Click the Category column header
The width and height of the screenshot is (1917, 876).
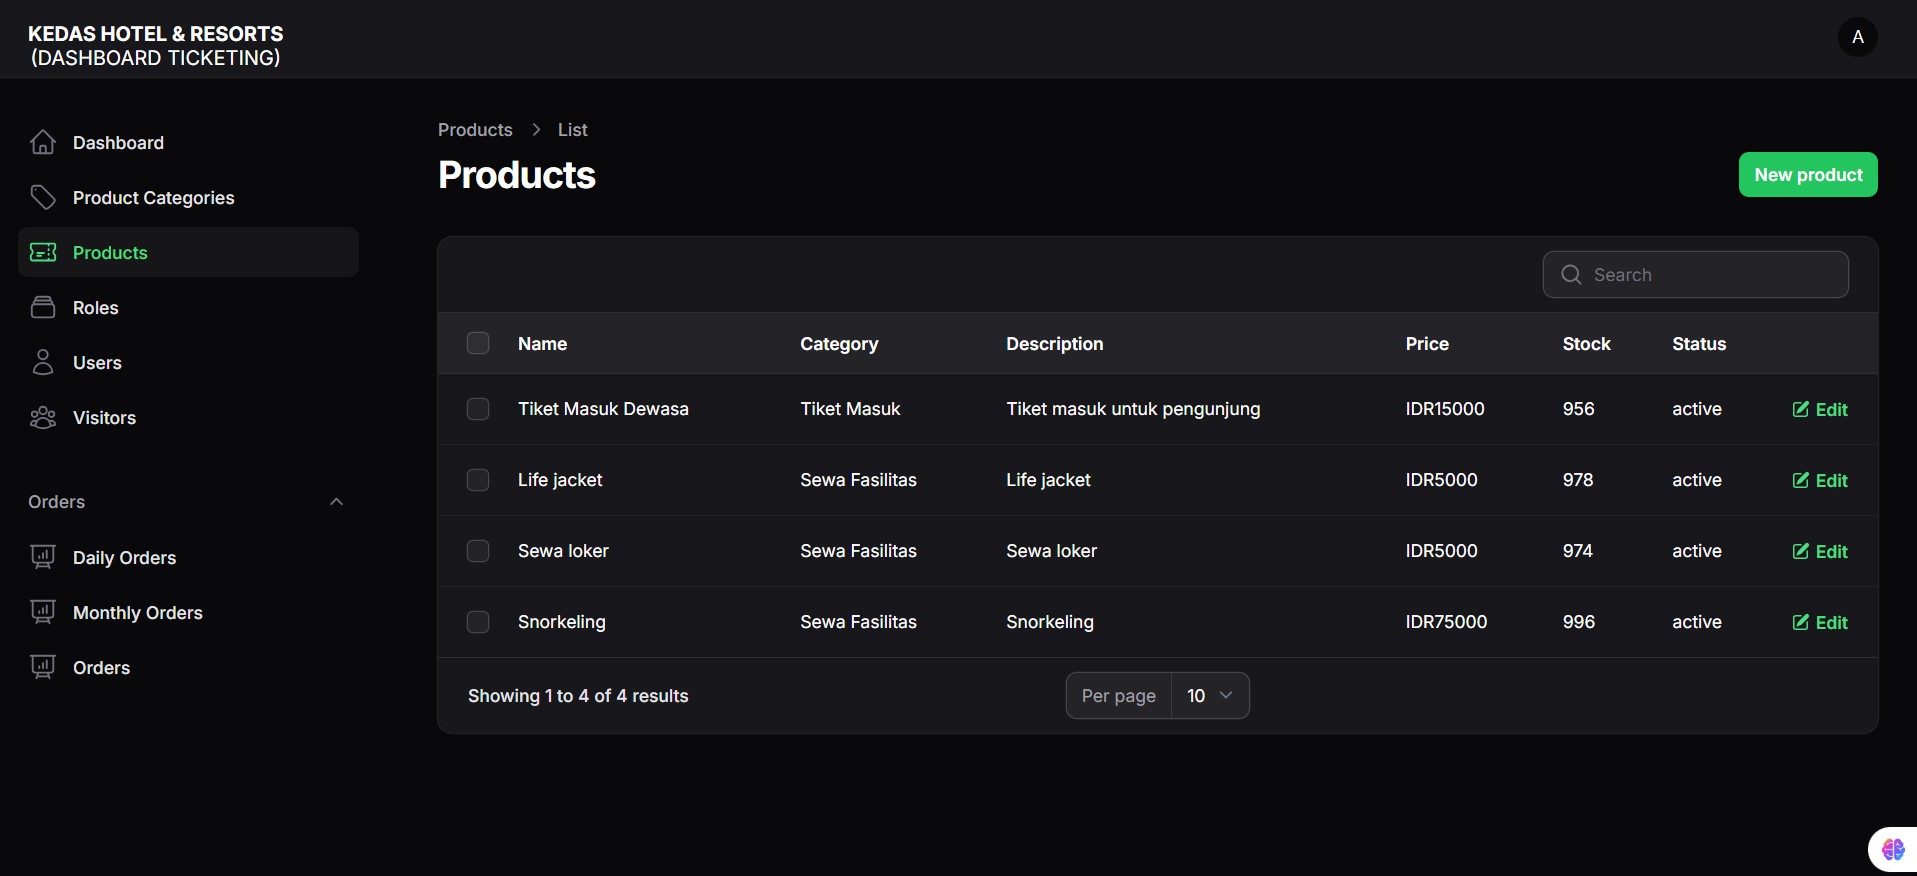coord(839,343)
